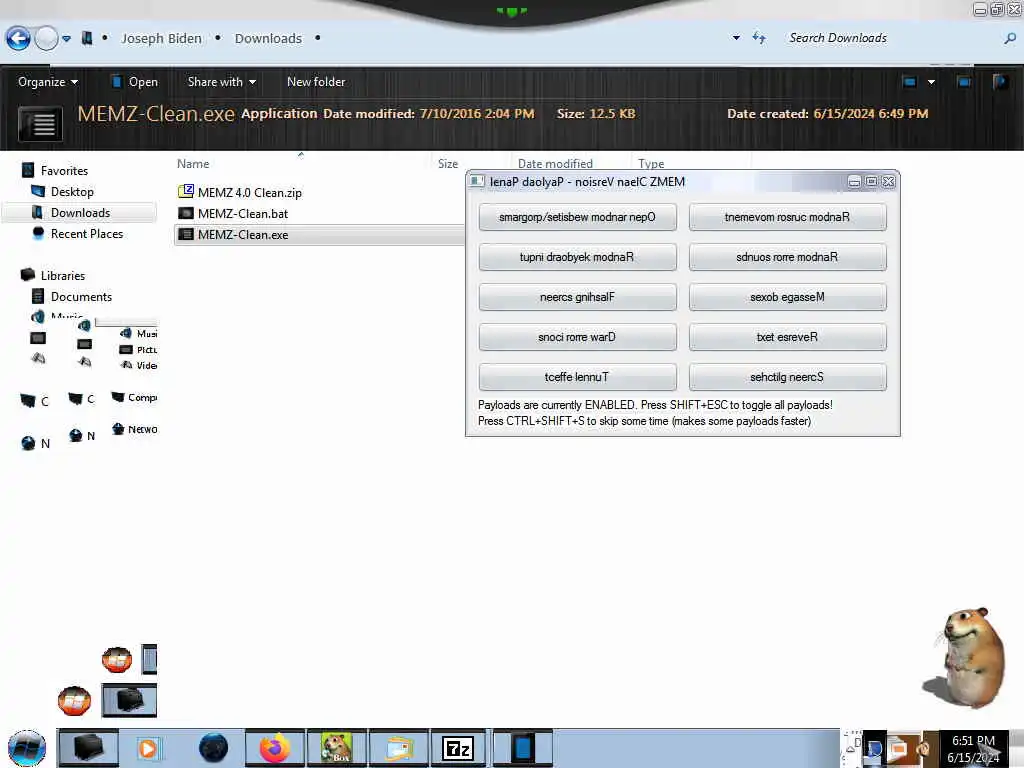
Task: Select Libraries in the navigation pane
Action: [63, 276]
